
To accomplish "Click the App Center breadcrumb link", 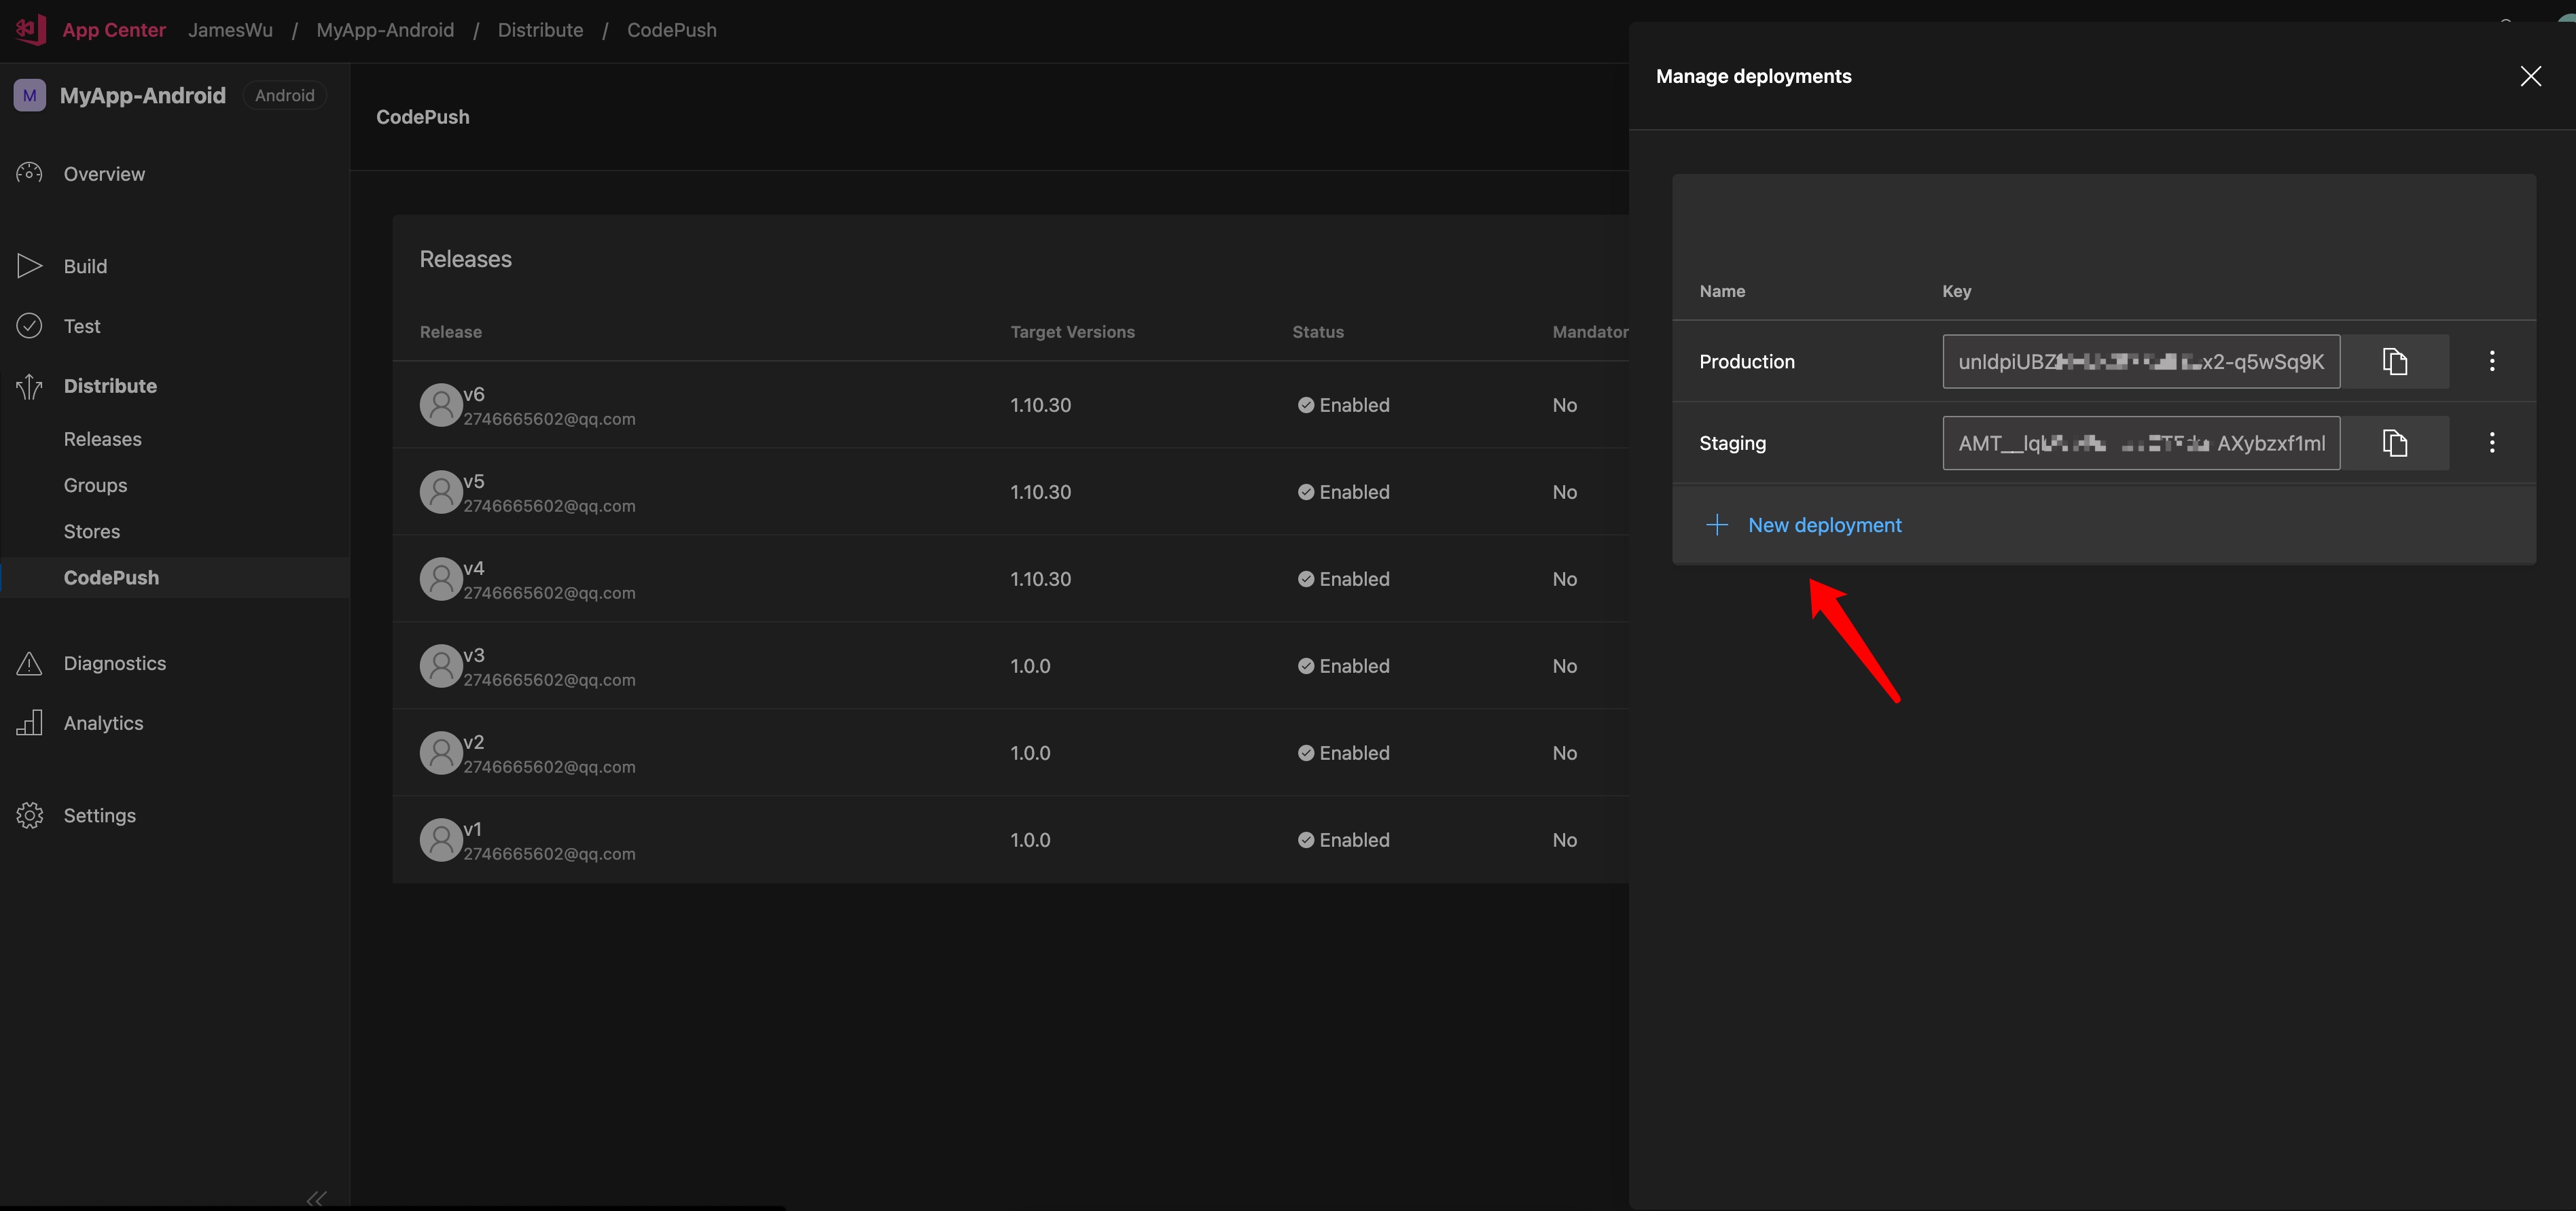I will [x=114, y=30].
